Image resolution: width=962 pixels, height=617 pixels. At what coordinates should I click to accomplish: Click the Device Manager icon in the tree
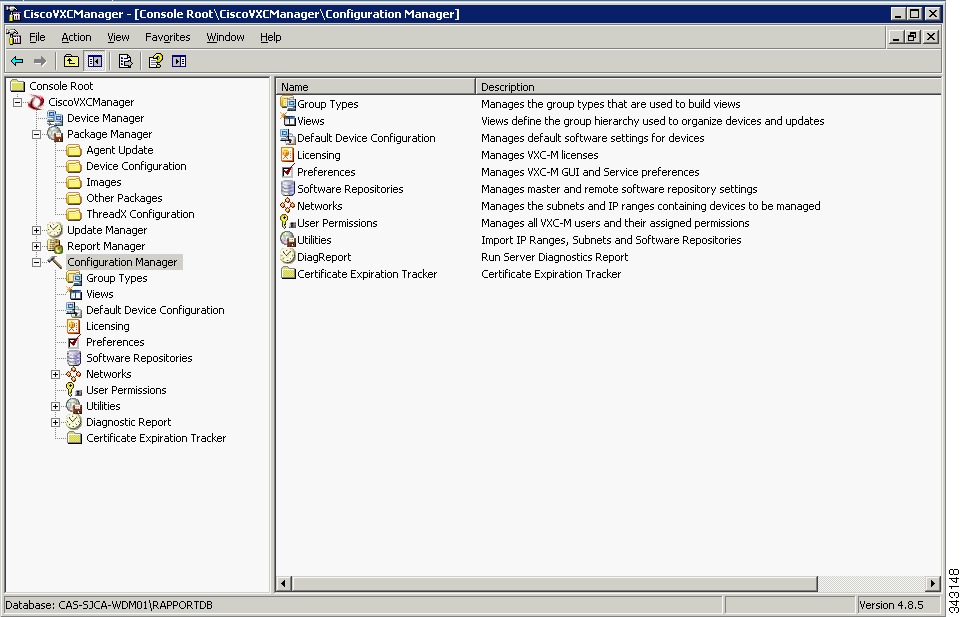55,118
